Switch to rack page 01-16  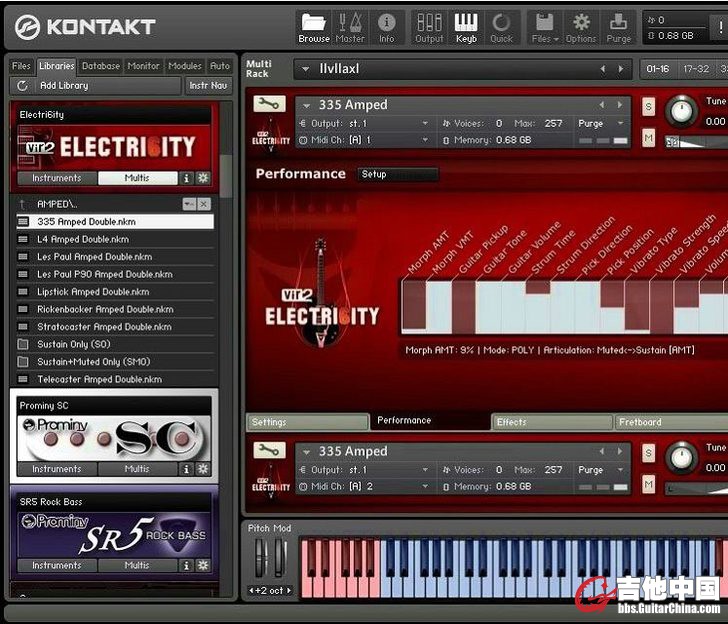click(x=658, y=69)
